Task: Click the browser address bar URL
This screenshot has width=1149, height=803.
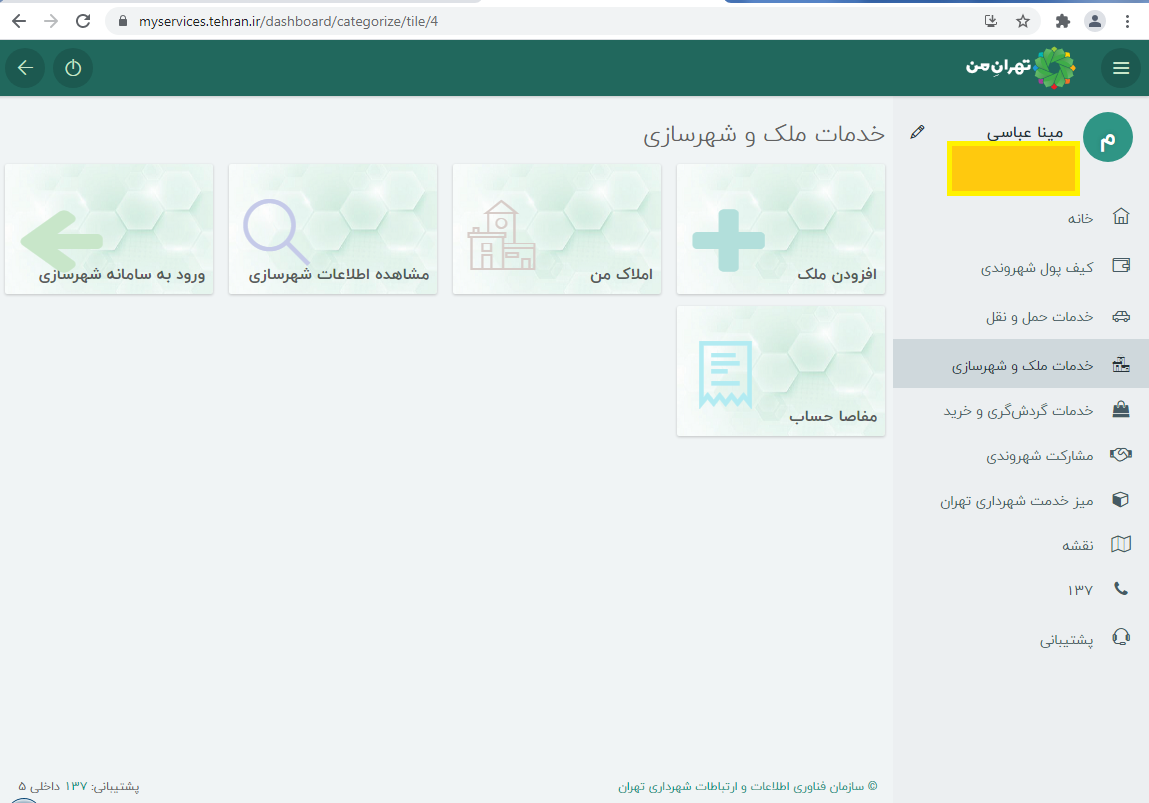Action: click(x=288, y=21)
